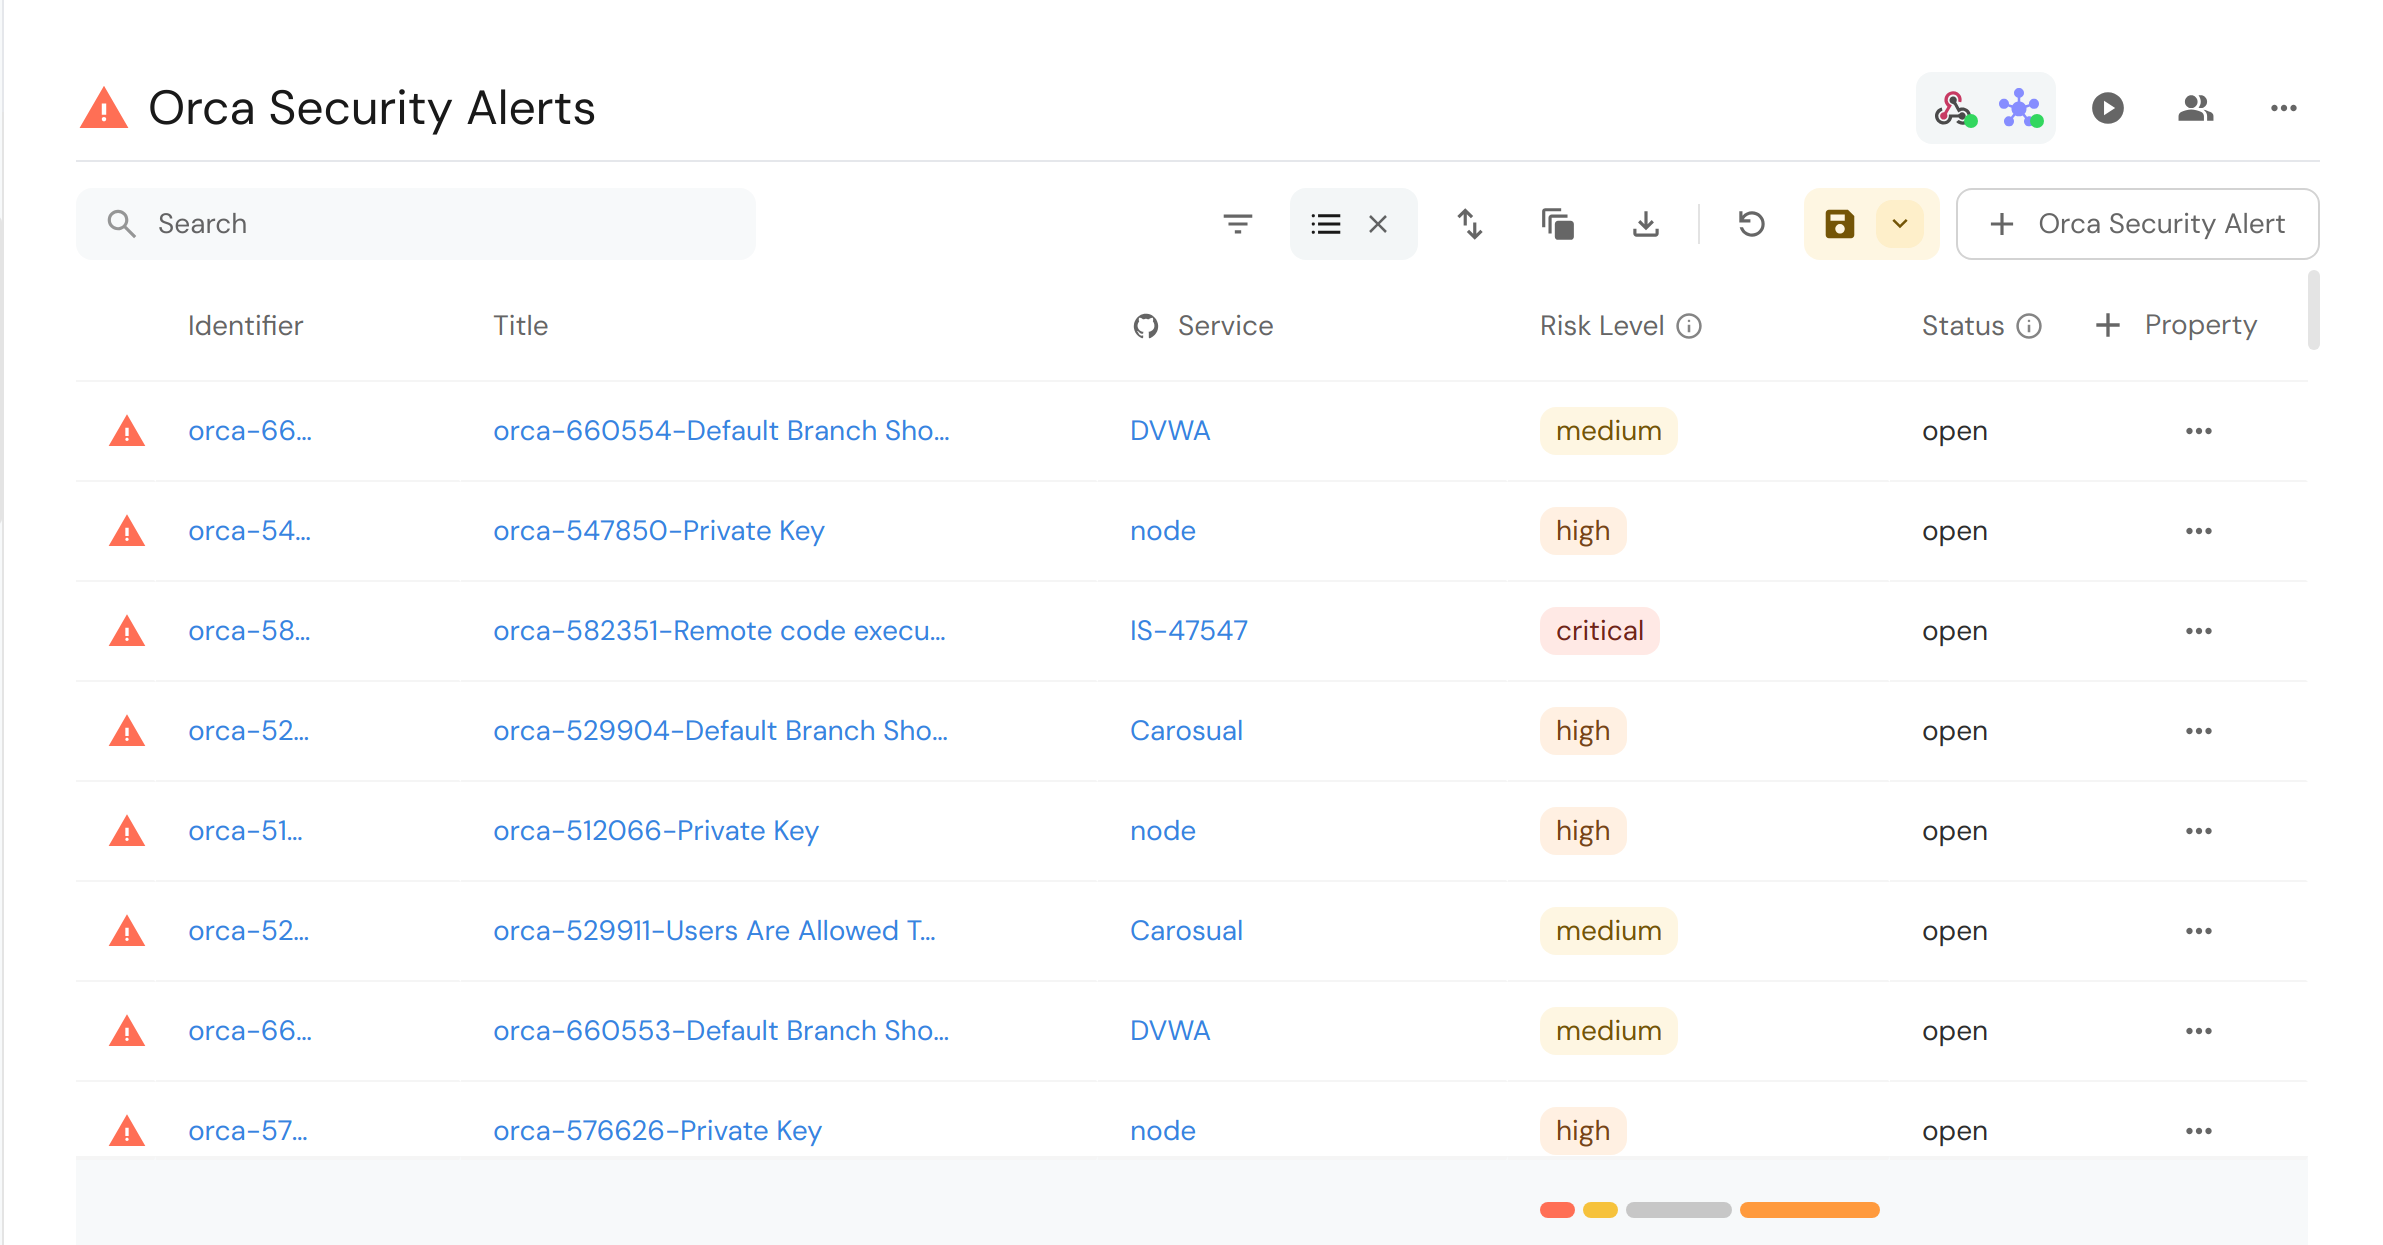Open page options three-dot menu
This screenshot has height=1245, width=2383.
(2283, 108)
